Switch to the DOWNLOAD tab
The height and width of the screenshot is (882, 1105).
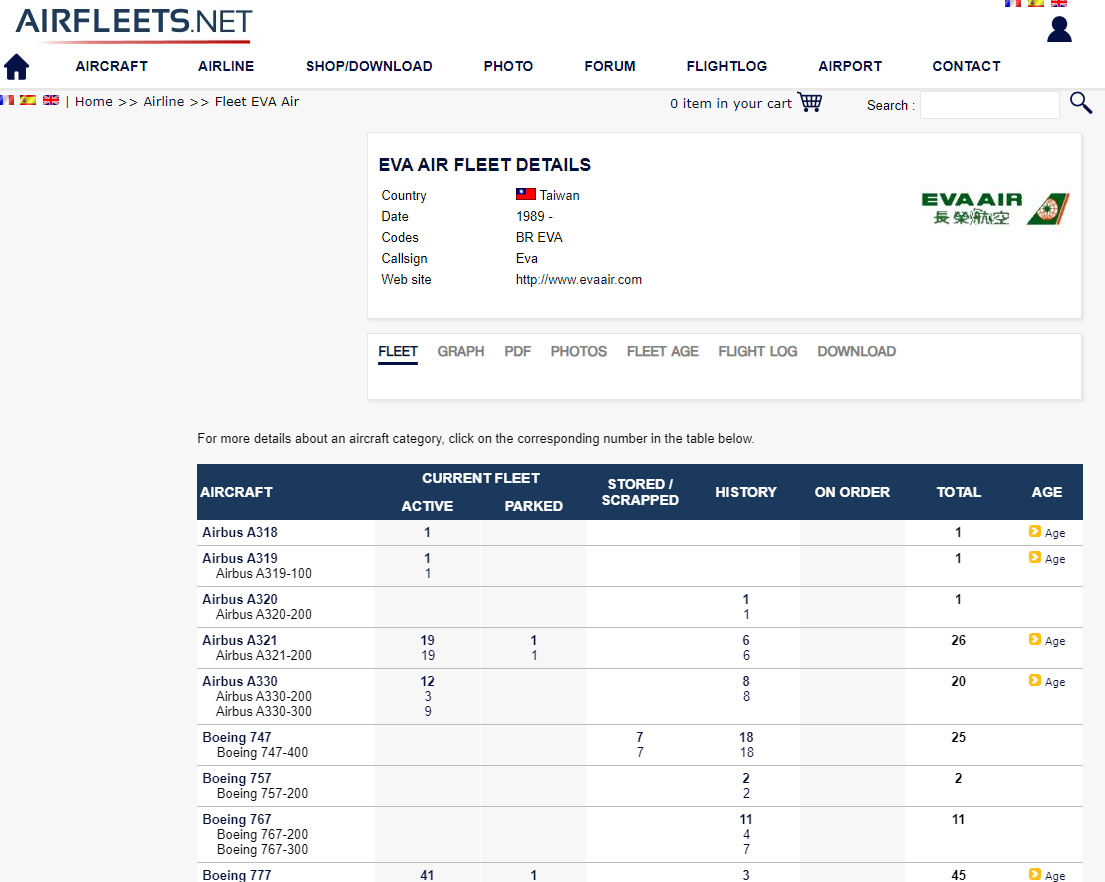856,352
